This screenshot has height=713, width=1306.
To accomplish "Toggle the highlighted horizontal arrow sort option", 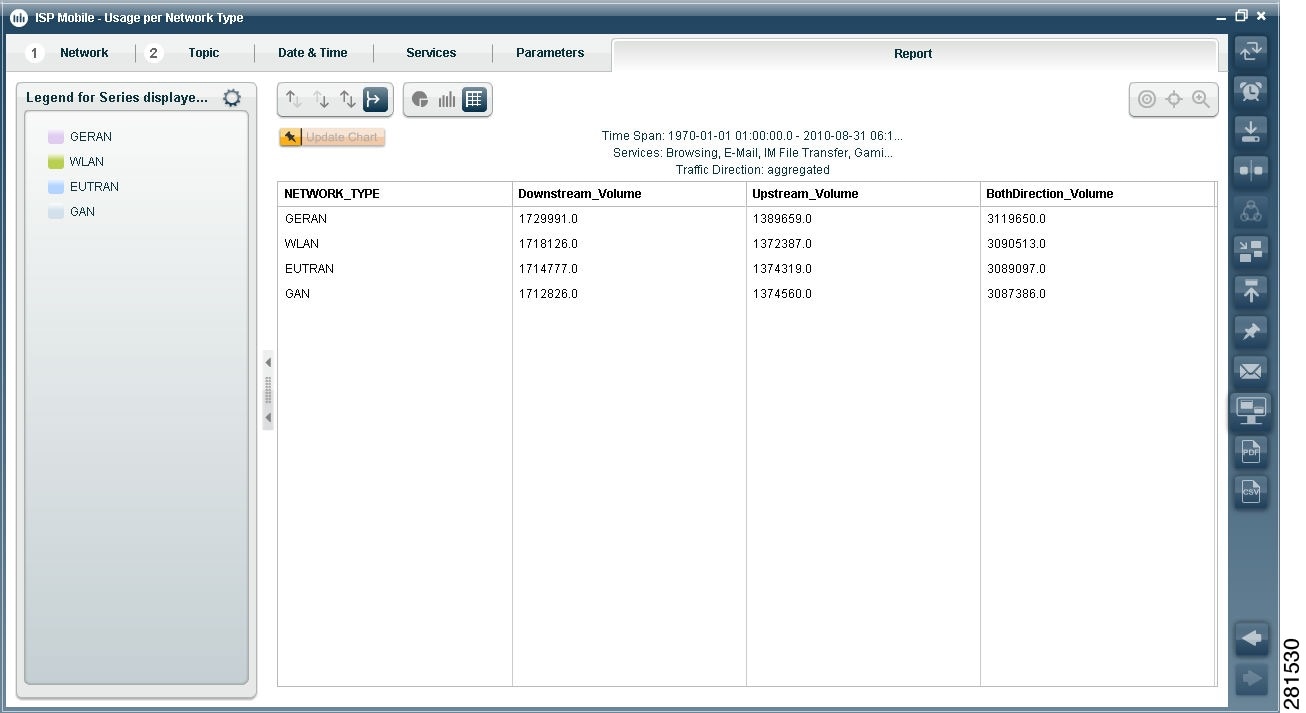I will [373, 99].
